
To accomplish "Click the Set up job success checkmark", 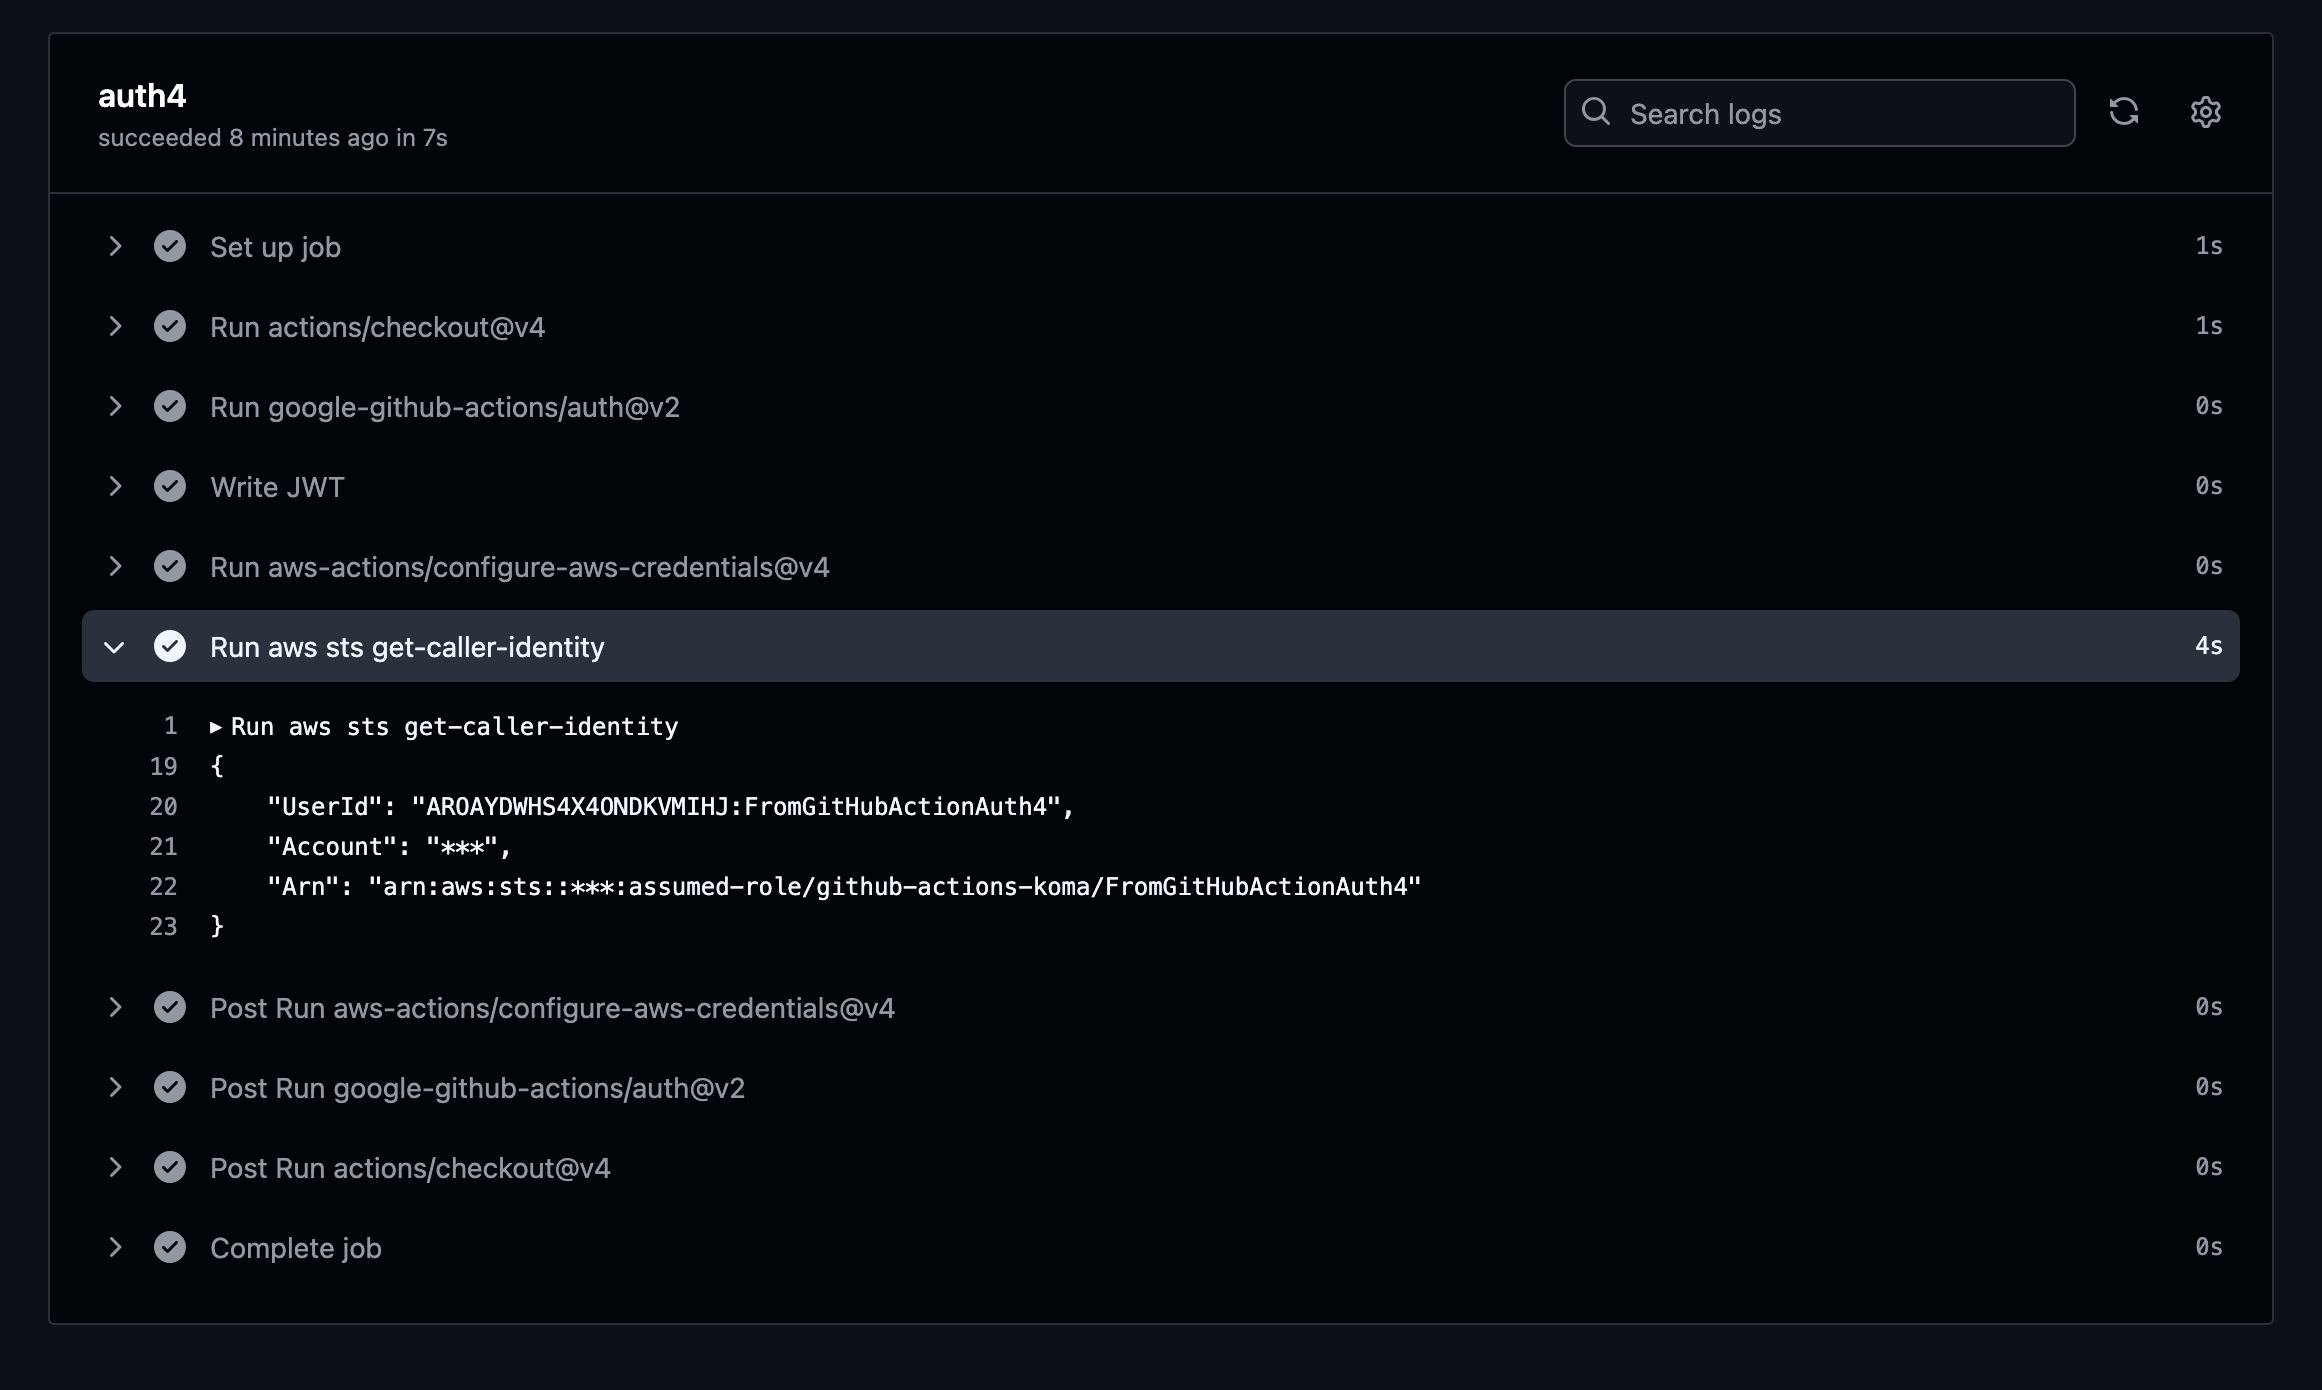I will pos(170,246).
